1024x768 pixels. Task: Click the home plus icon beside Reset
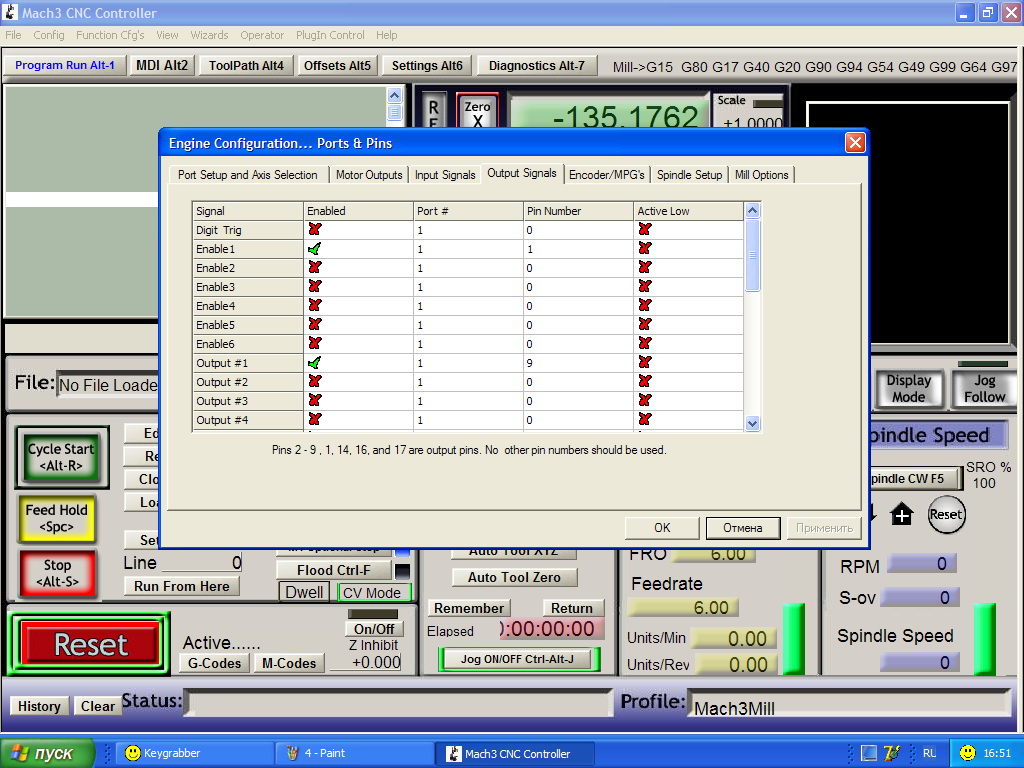point(902,515)
